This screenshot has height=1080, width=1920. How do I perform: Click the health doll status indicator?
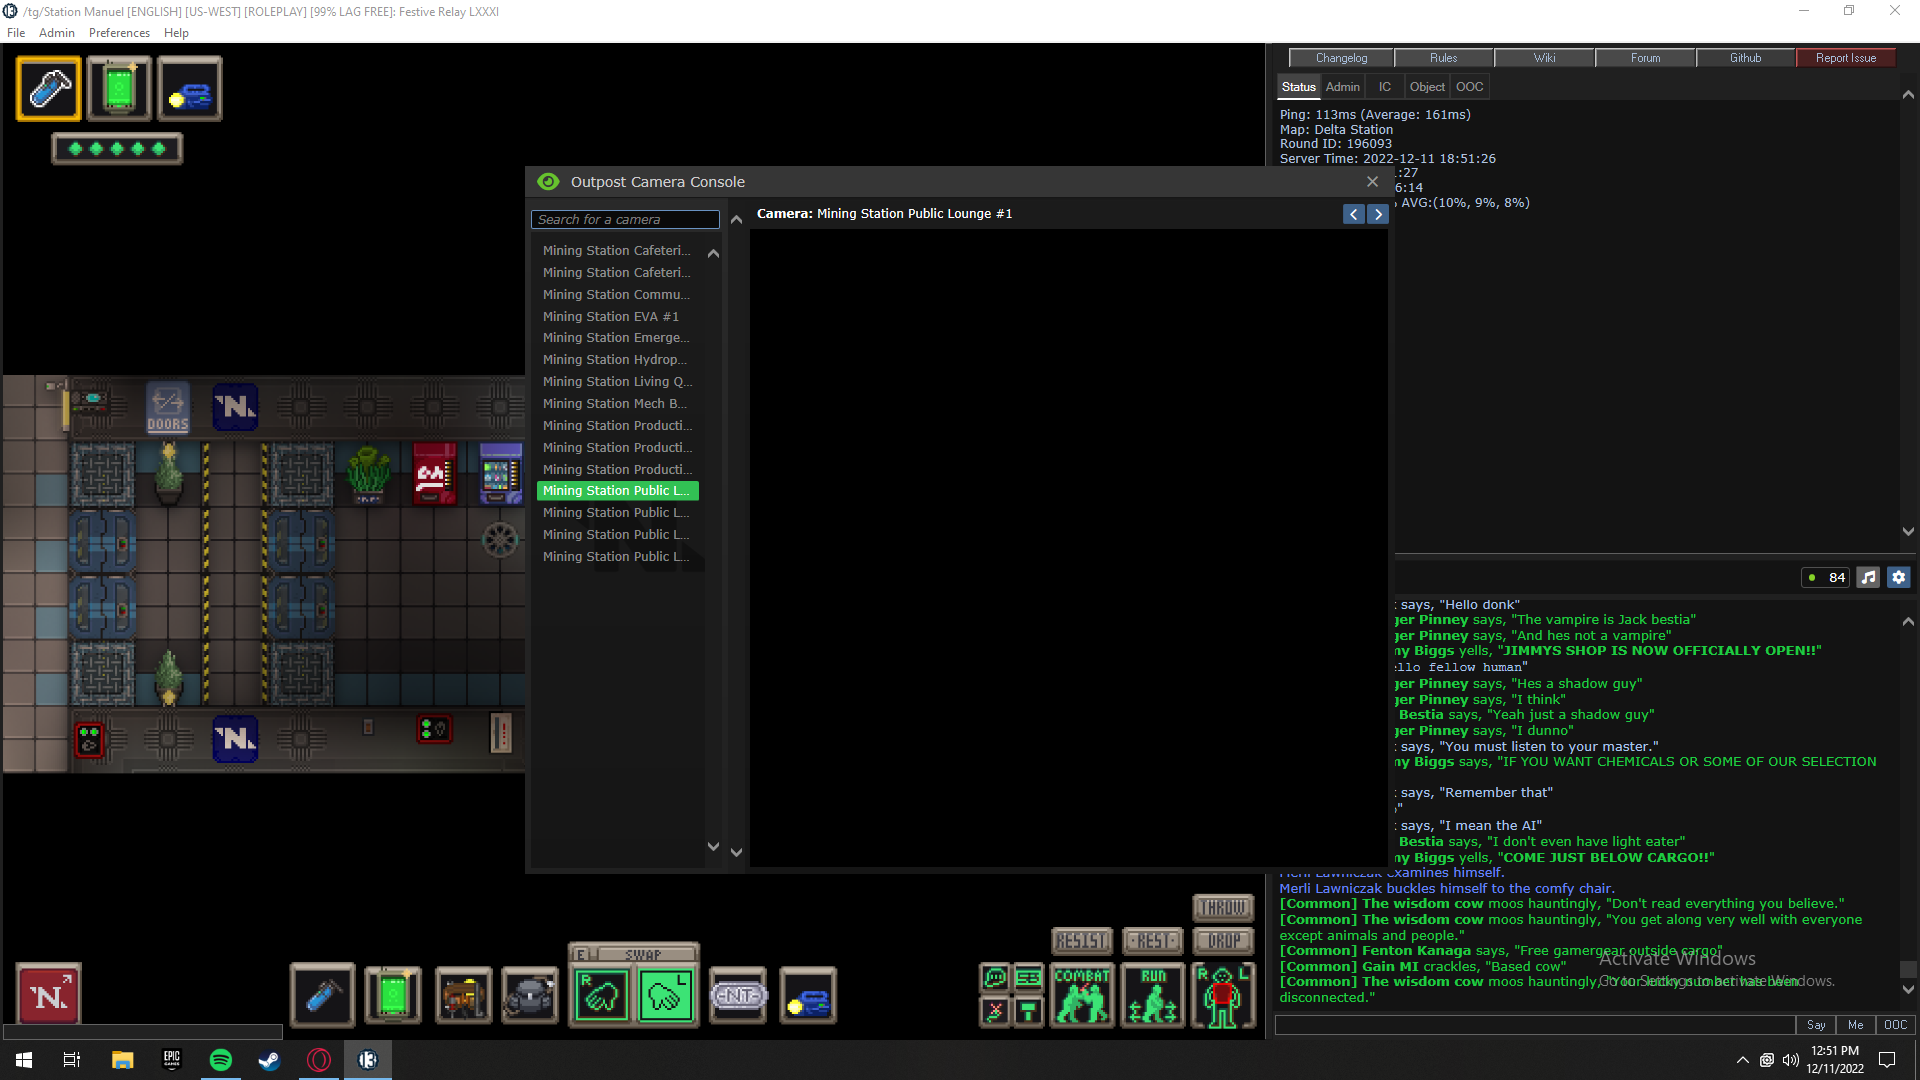pos(1223,995)
